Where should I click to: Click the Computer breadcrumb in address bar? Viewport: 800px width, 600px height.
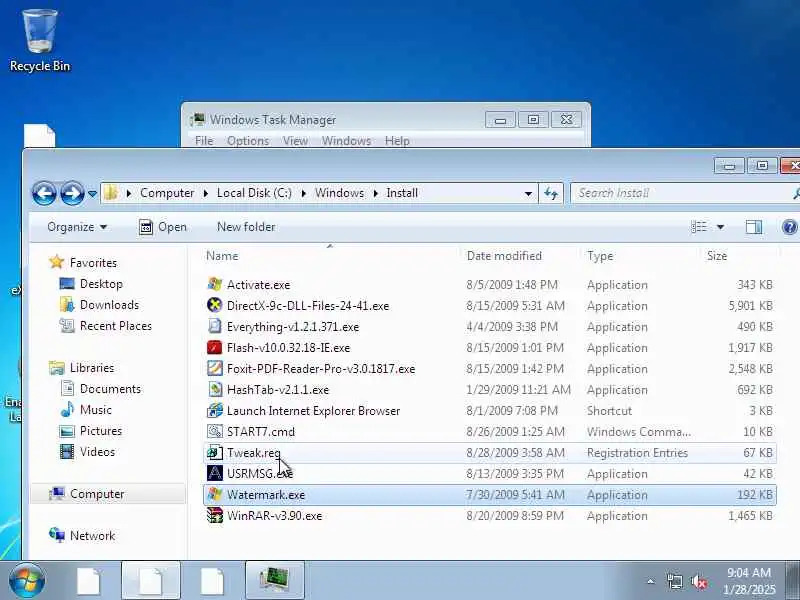click(167, 193)
